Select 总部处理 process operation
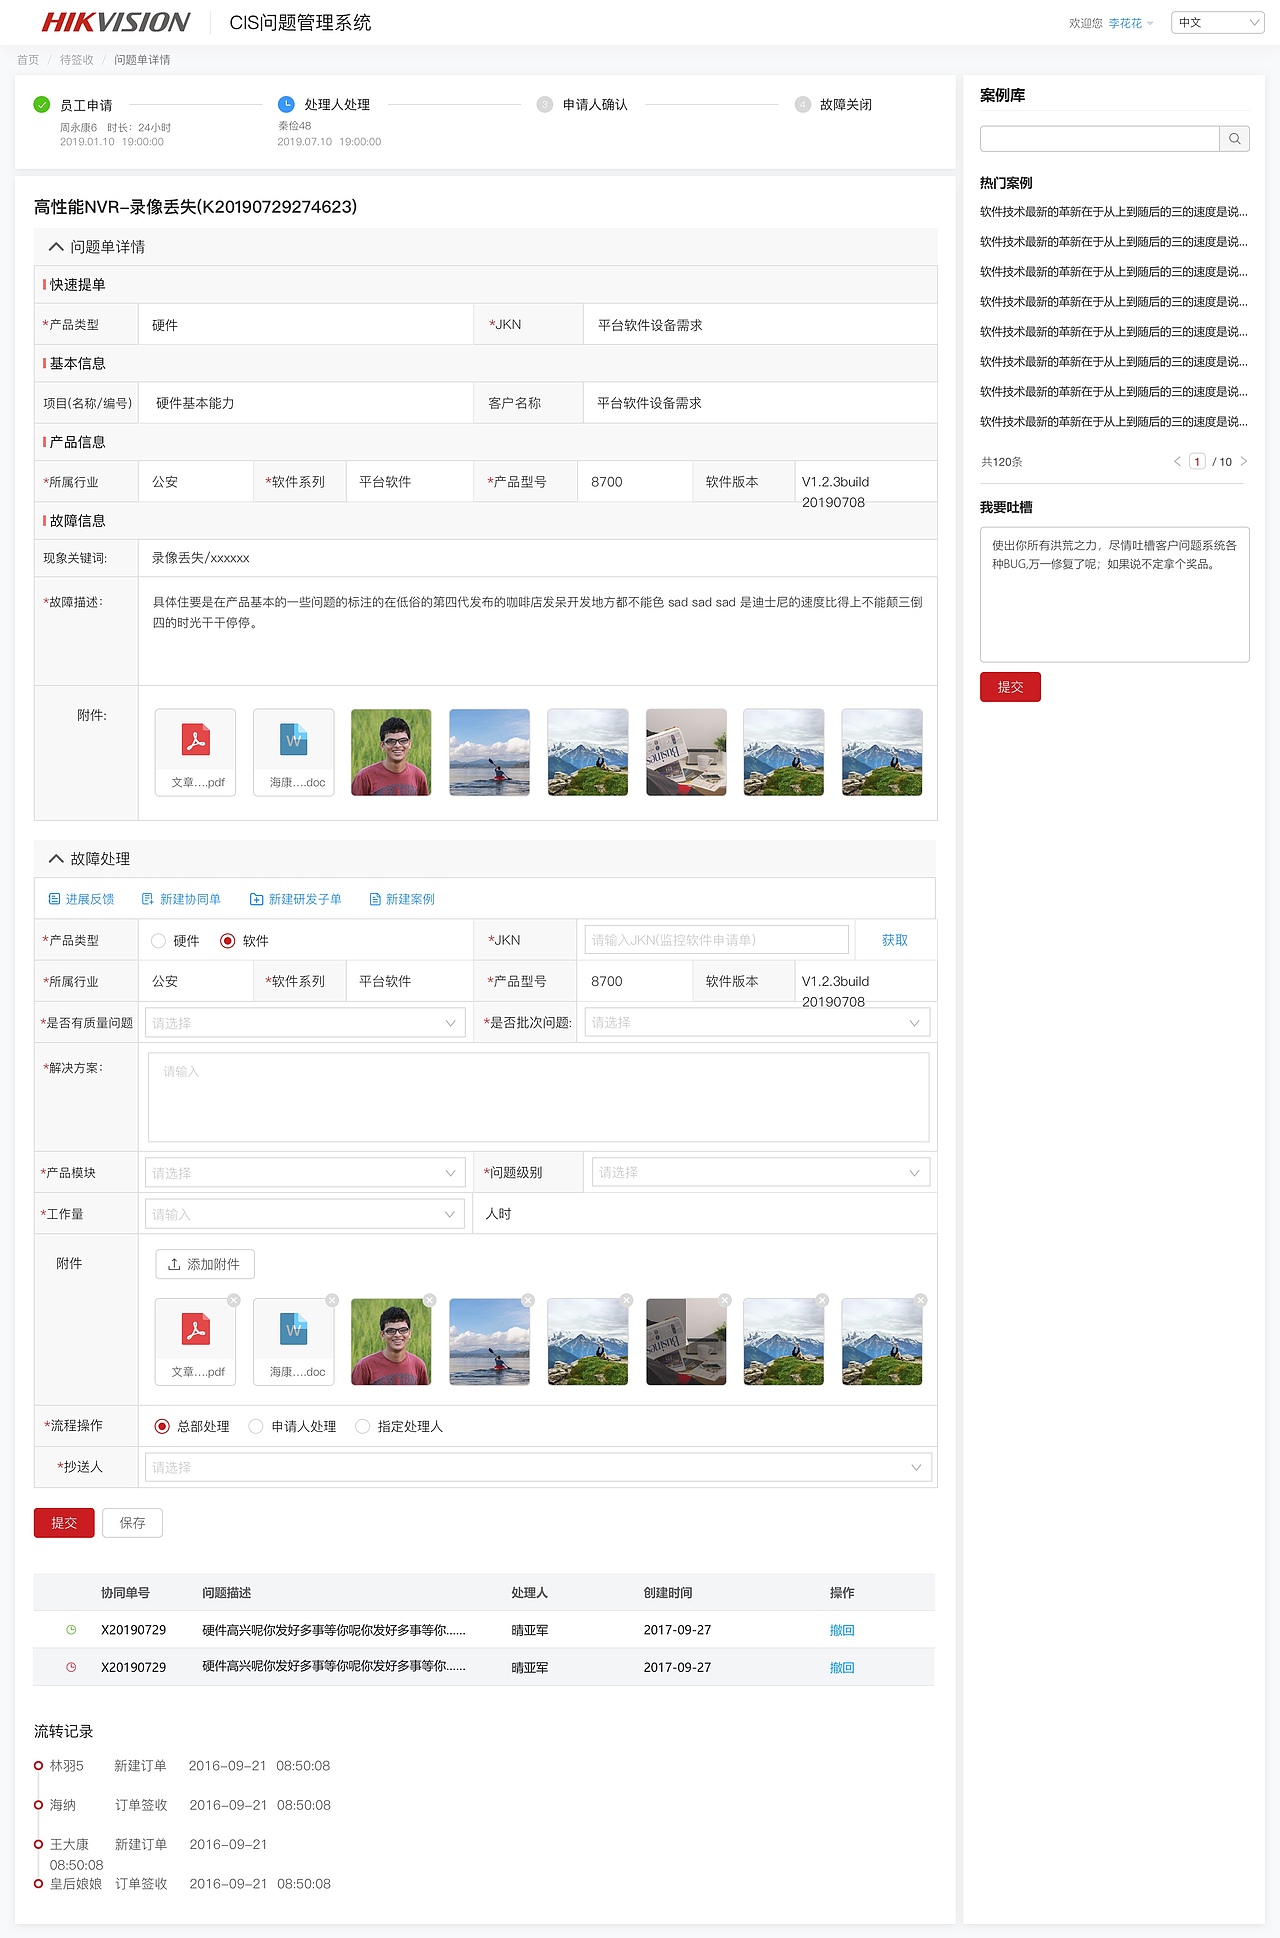Image resolution: width=1280 pixels, height=1938 pixels. point(162,1426)
